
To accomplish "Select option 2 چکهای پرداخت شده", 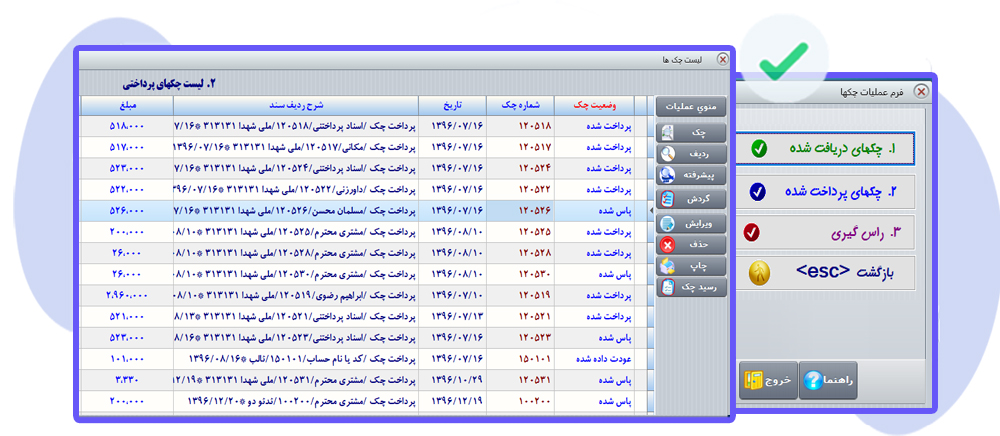I will [825, 192].
